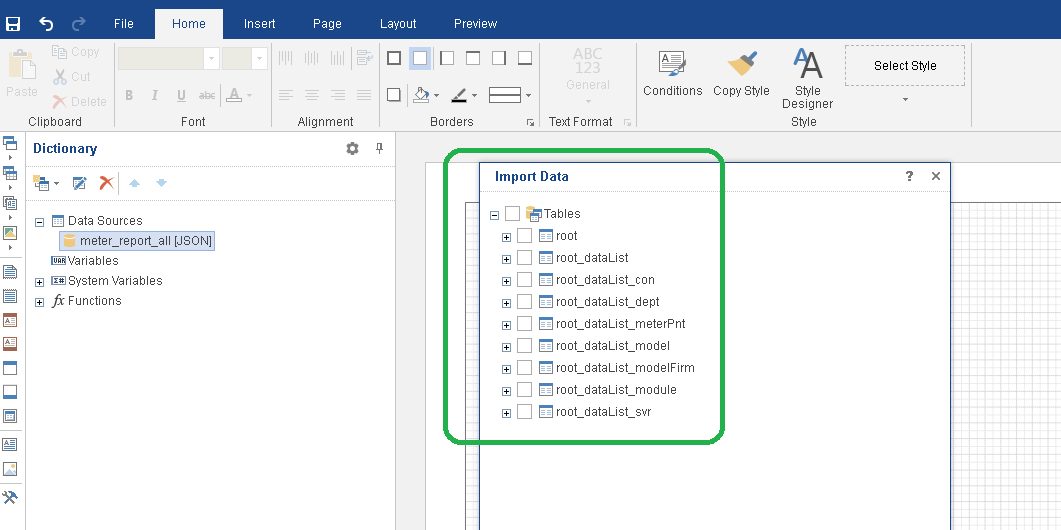The height and width of the screenshot is (530, 1061).
Task: Expand the System Variables node
Action: (x=39, y=282)
